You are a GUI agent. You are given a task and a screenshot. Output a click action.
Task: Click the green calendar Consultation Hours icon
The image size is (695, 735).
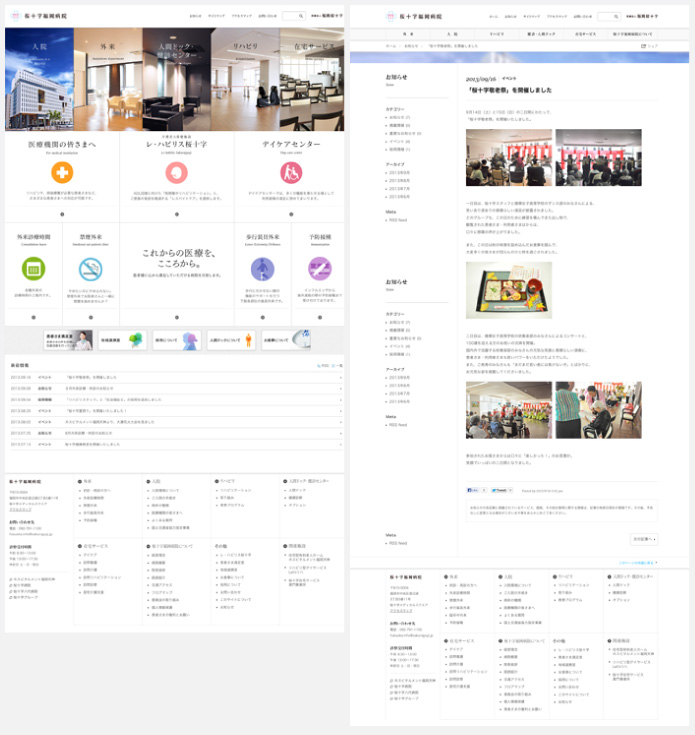pyautogui.click(x=33, y=268)
